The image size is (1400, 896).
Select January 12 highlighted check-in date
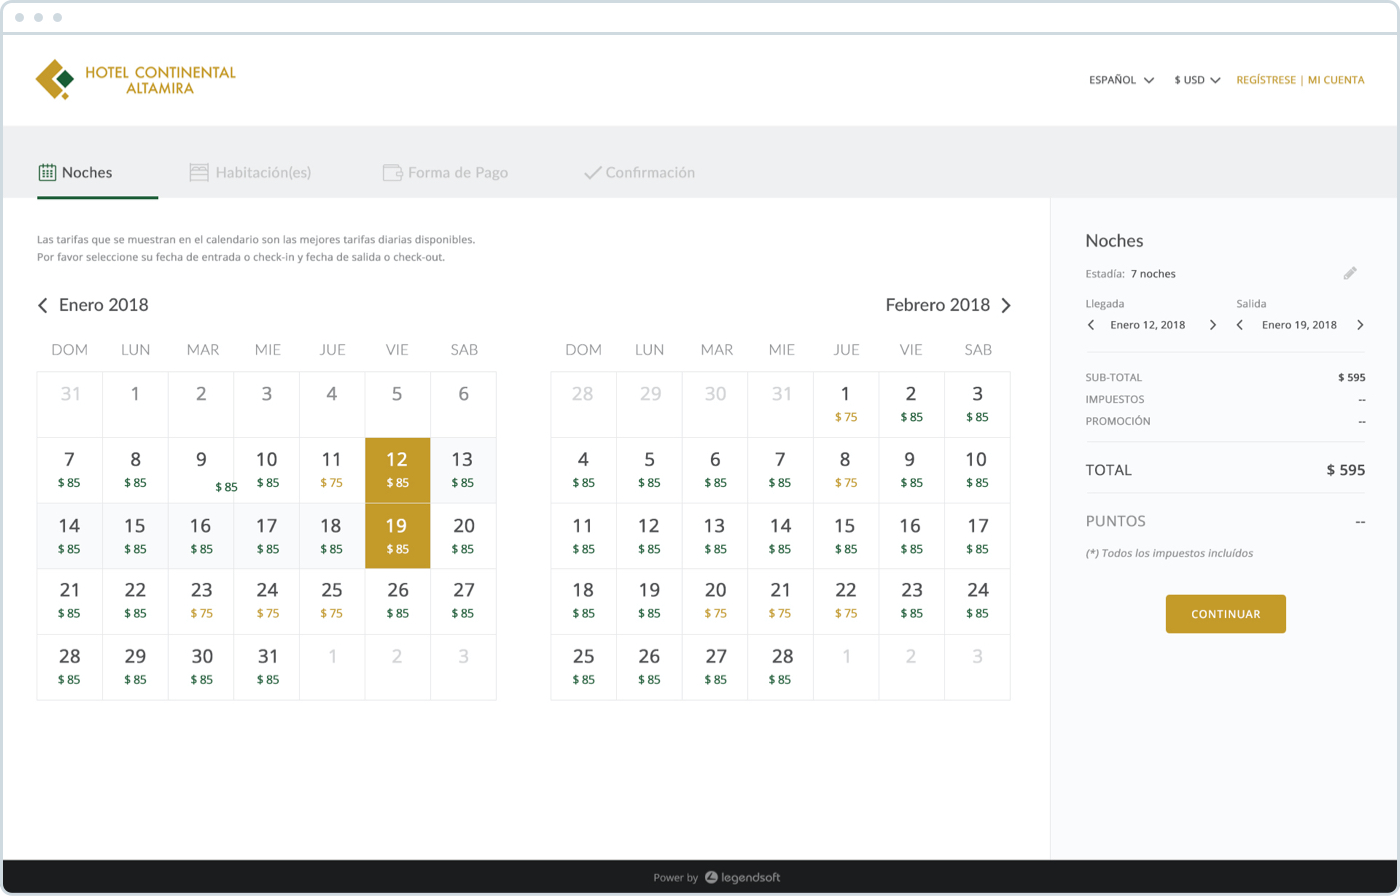(x=397, y=470)
